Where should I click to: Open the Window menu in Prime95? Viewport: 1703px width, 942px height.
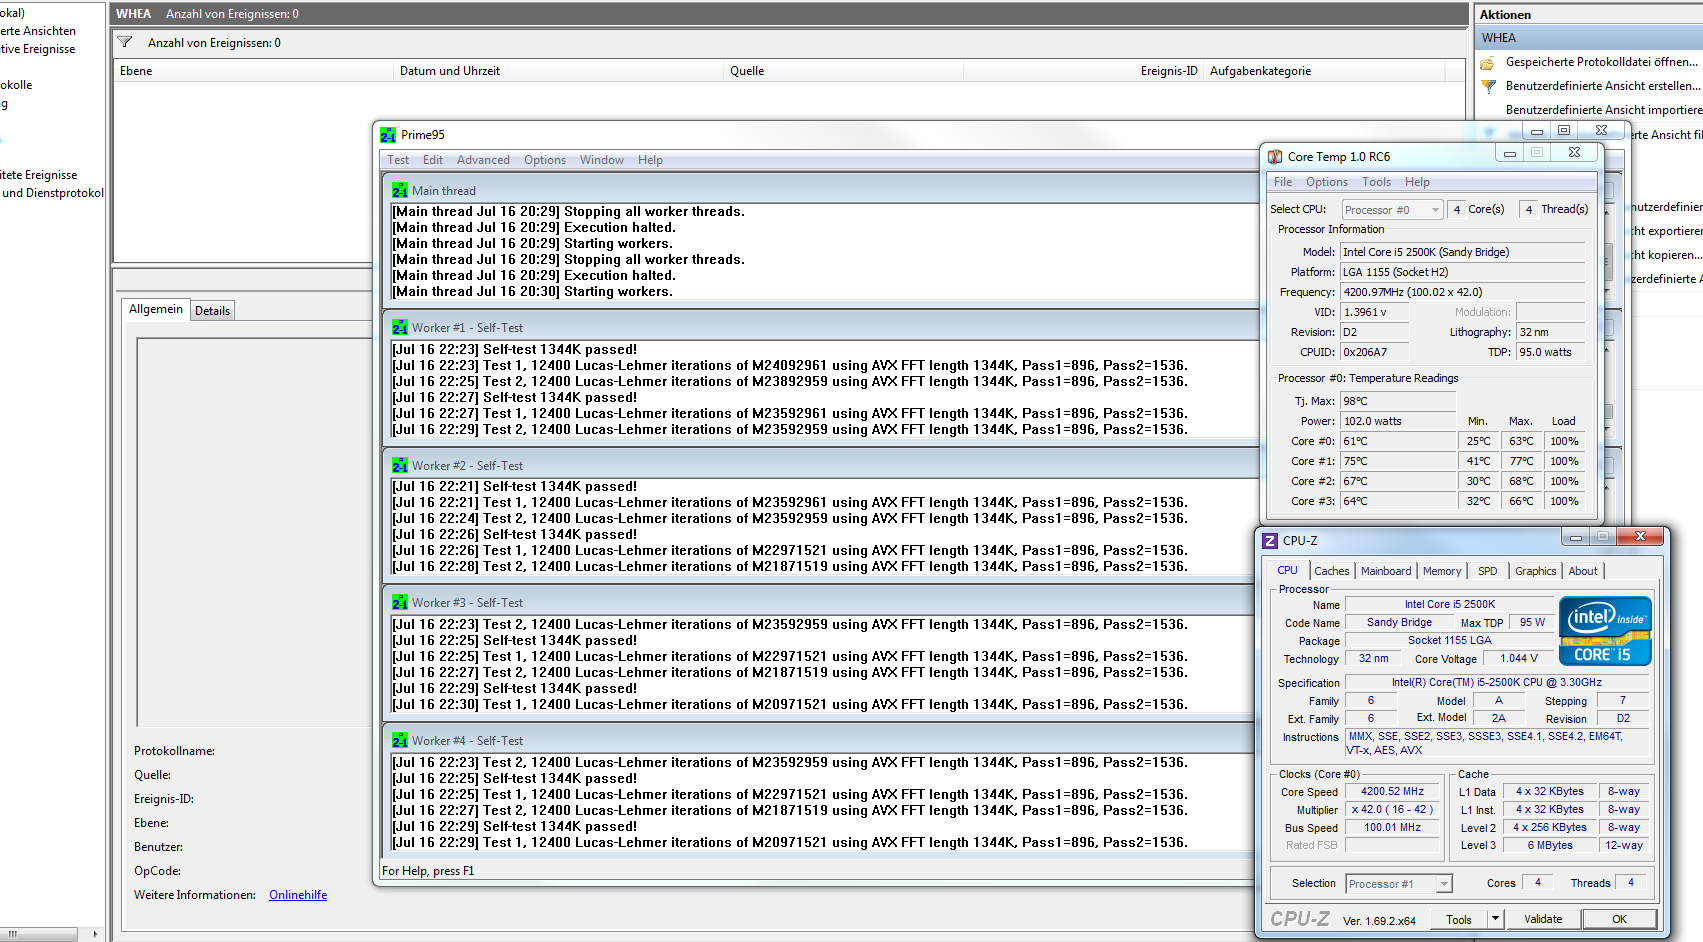point(602,160)
